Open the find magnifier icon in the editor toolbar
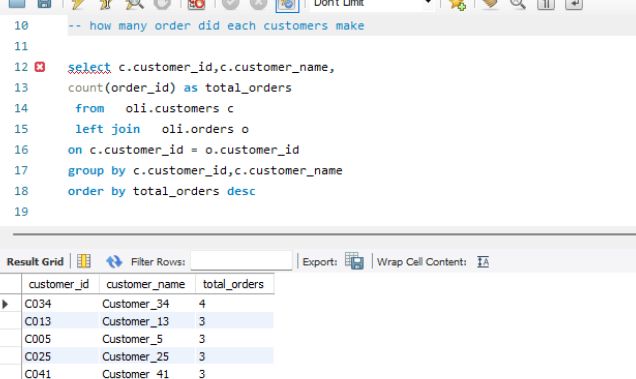This screenshot has height=379, width=636. click(518, 3)
